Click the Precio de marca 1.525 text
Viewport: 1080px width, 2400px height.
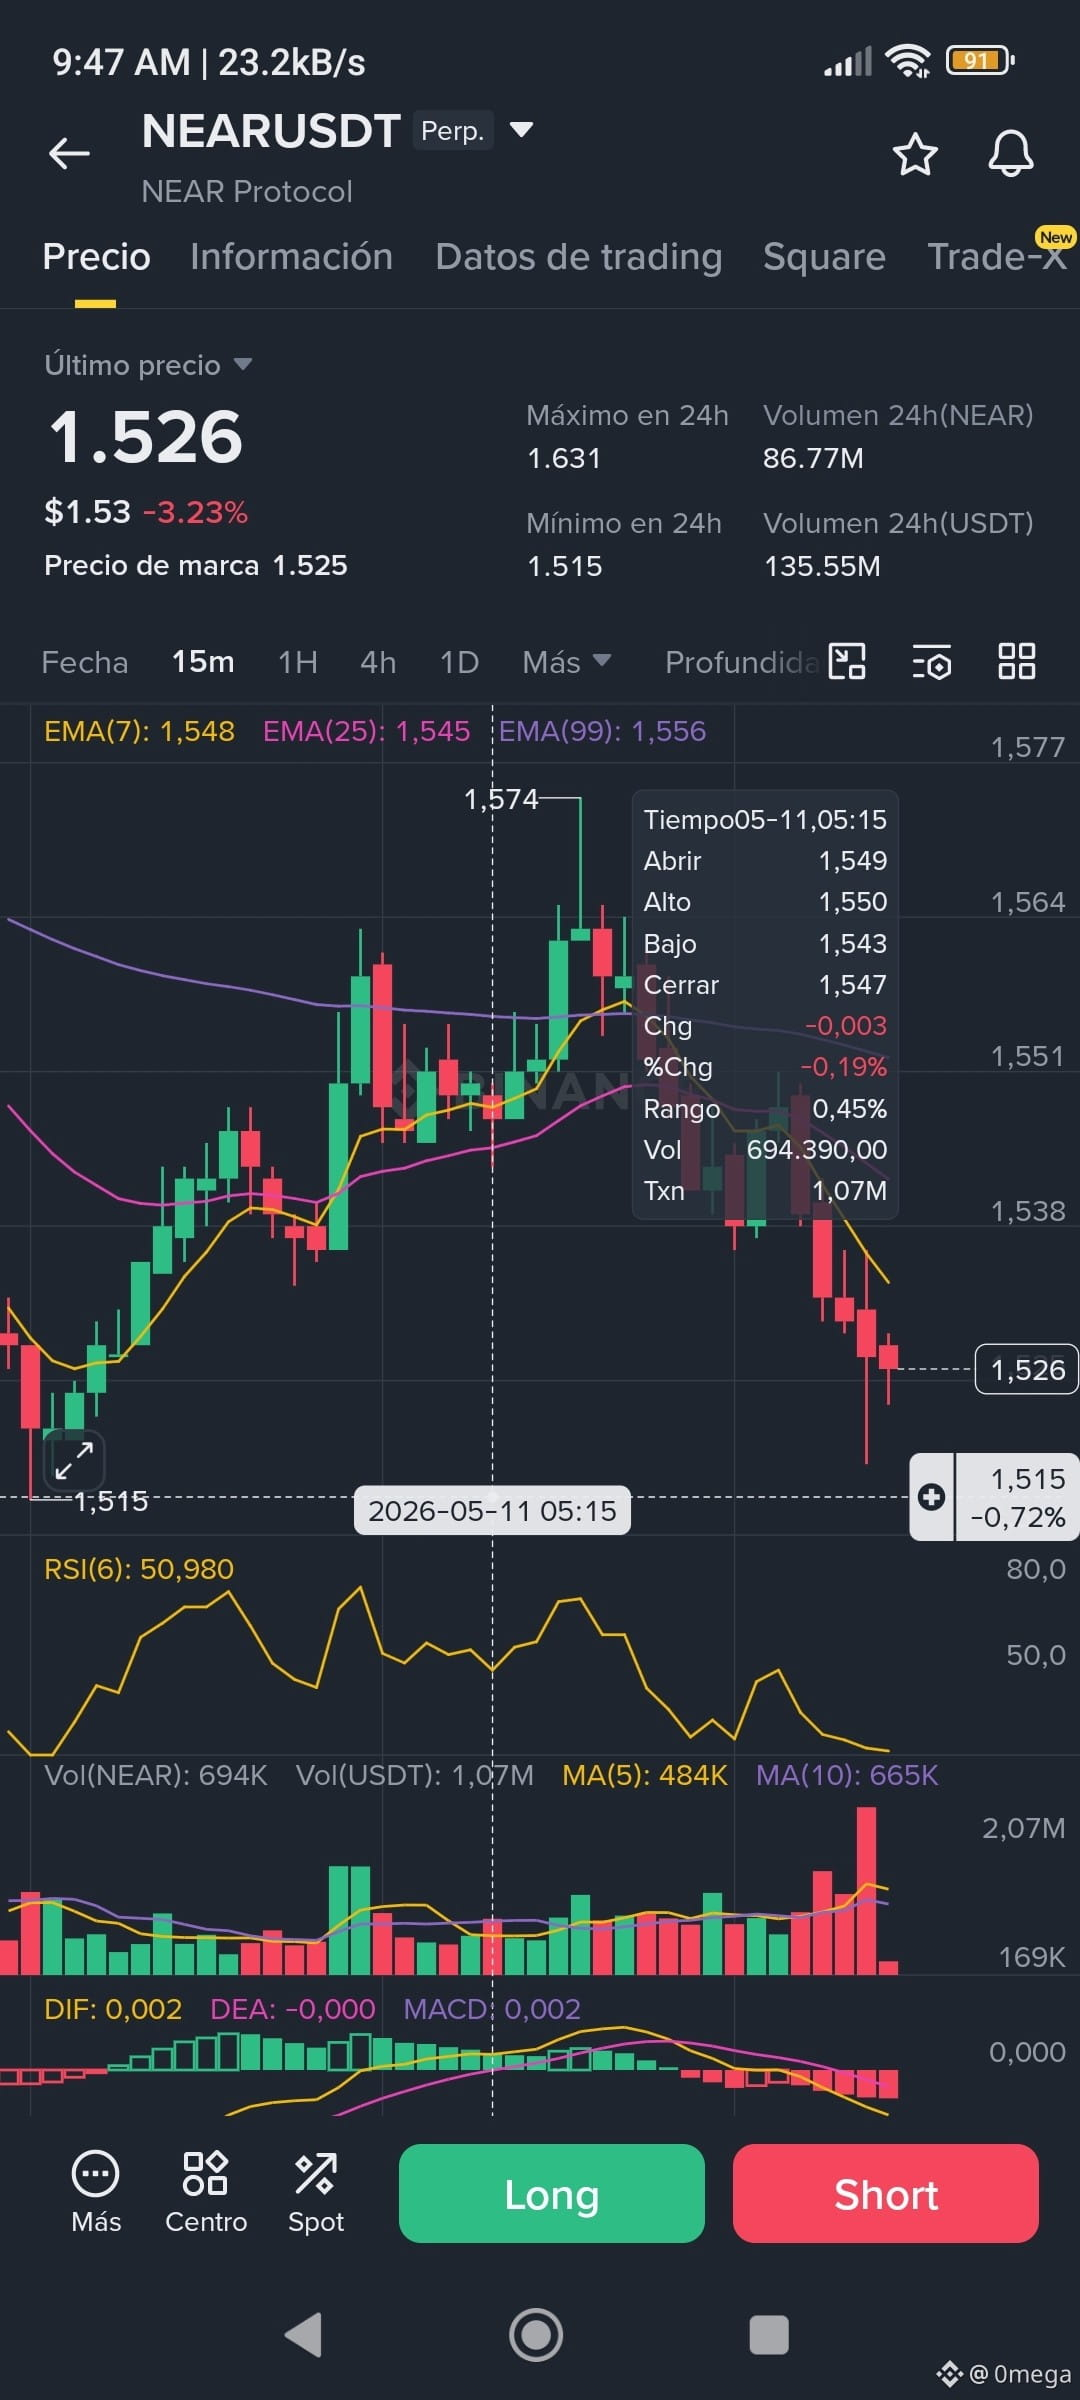click(196, 565)
